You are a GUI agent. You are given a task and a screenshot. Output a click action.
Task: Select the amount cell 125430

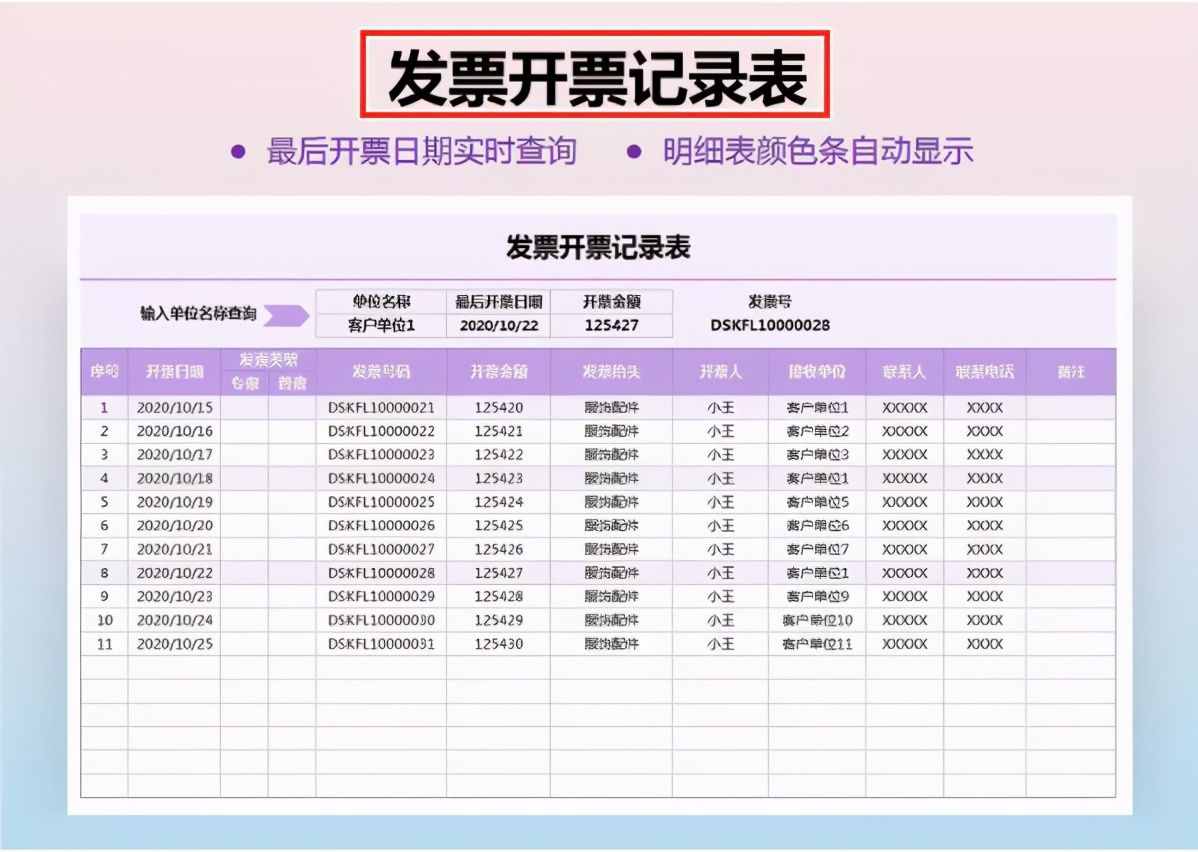(498, 644)
